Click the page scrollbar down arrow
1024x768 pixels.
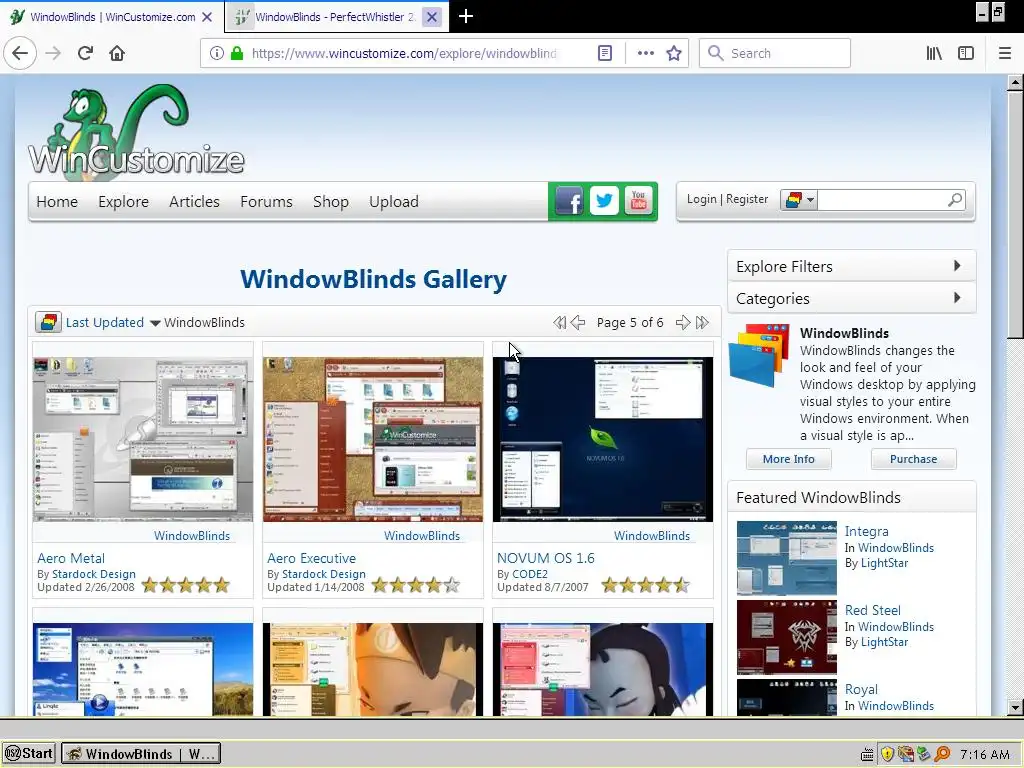tap(1014, 707)
